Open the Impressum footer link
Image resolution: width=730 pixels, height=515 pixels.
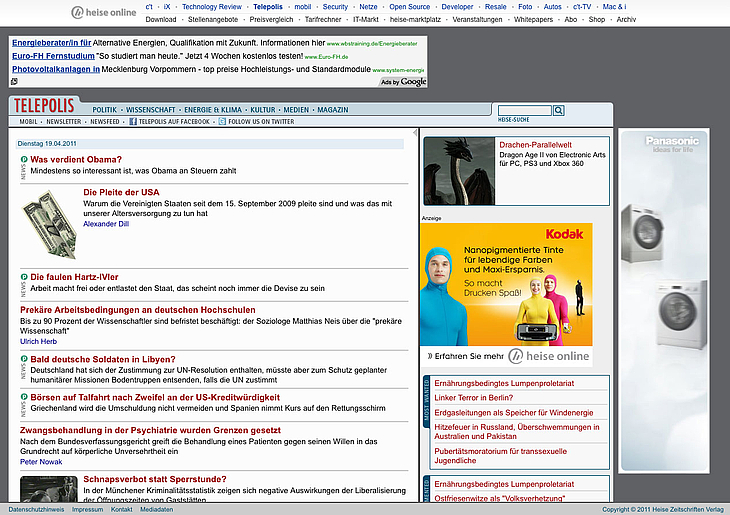pyautogui.click(x=88, y=509)
